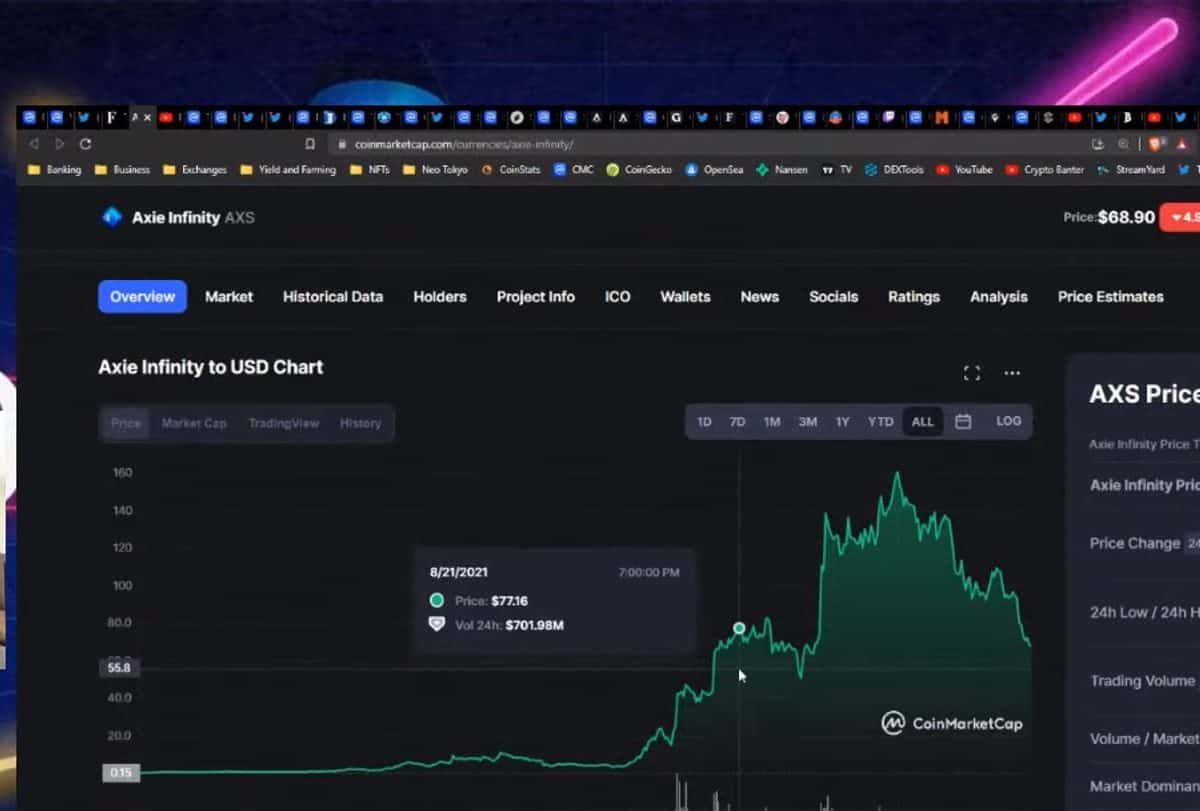Screen dimensions: 1200x811
Task: Open the Historical Data tab
Action: (333, 296)
